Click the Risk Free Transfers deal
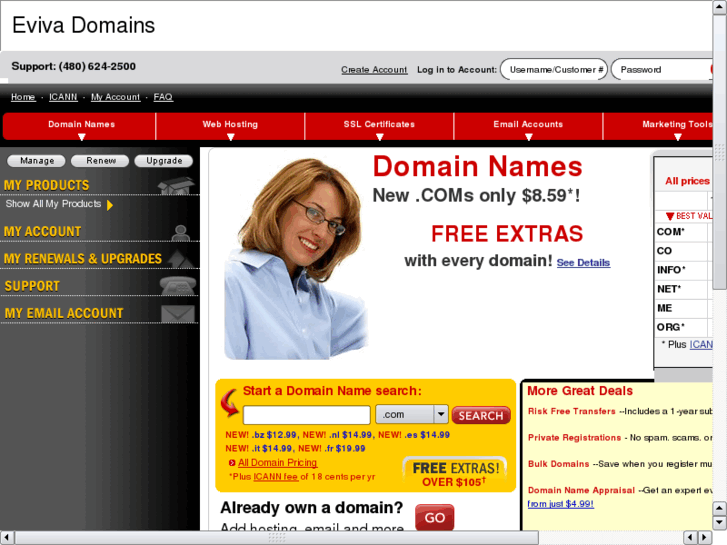Viewport: 727px width, 545px height. tap(572, 411)
